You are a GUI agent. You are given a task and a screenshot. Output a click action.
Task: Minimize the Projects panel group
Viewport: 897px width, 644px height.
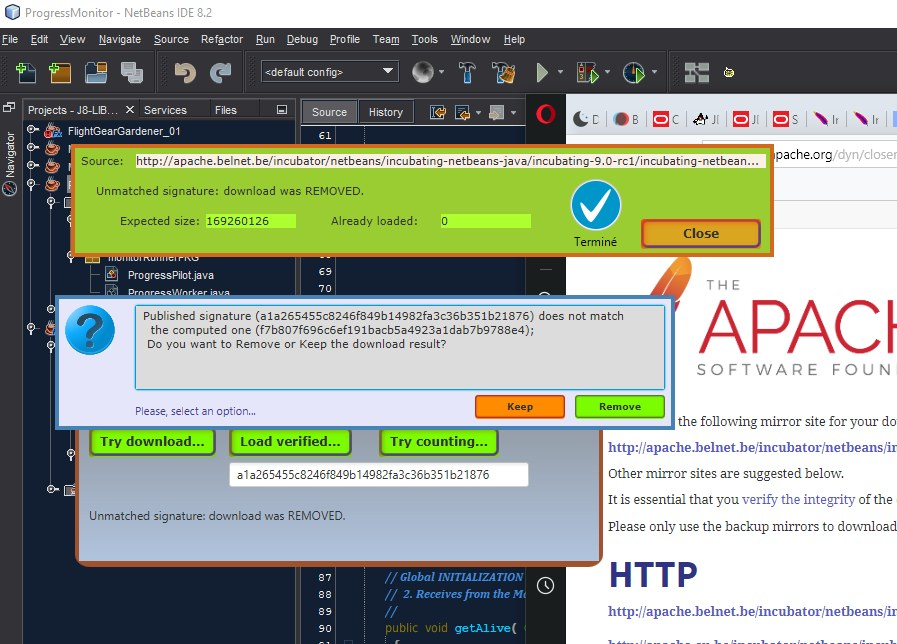point(282,110)
